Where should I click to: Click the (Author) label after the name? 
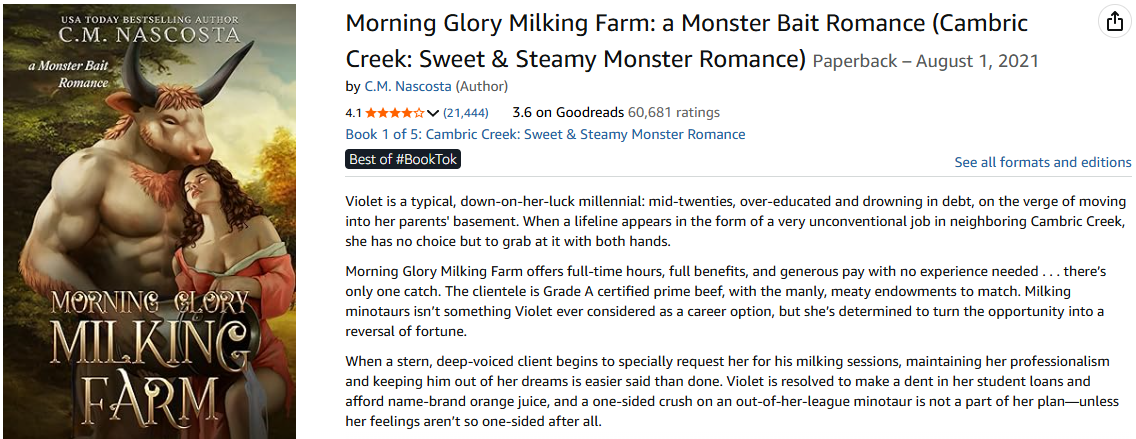point(482,86)
